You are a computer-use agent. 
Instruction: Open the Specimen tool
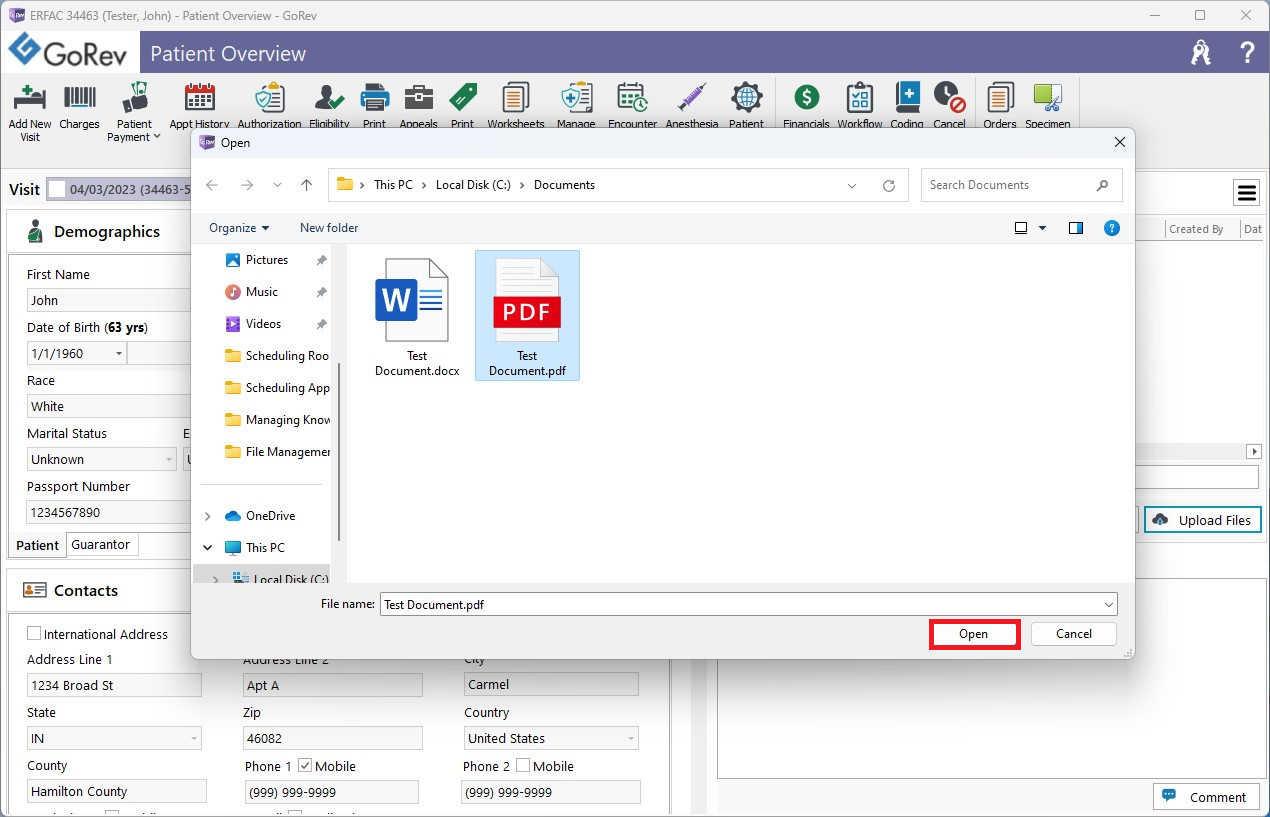[x=1048, y=106]
